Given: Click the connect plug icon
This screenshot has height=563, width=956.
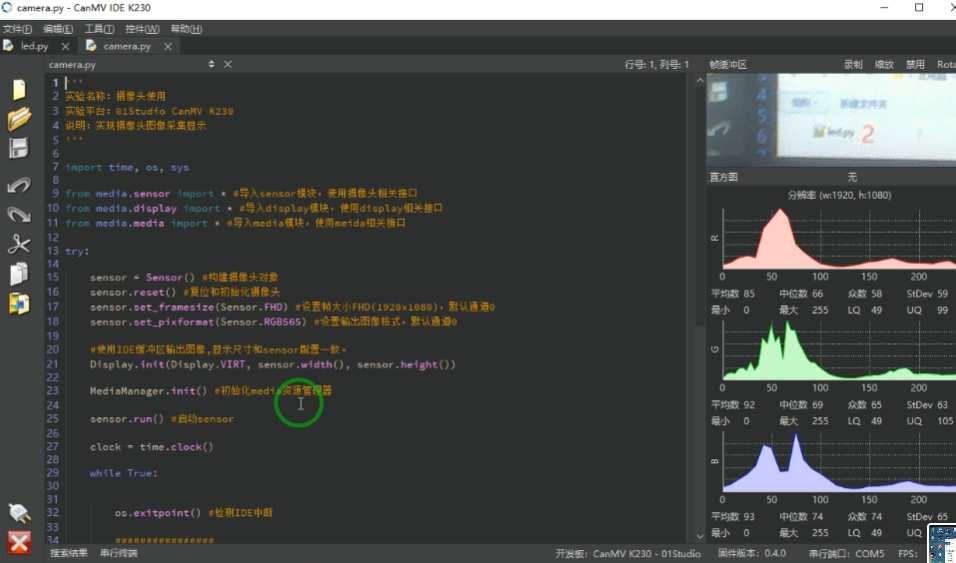Looking at the screenshot, I should pos(19,513).
